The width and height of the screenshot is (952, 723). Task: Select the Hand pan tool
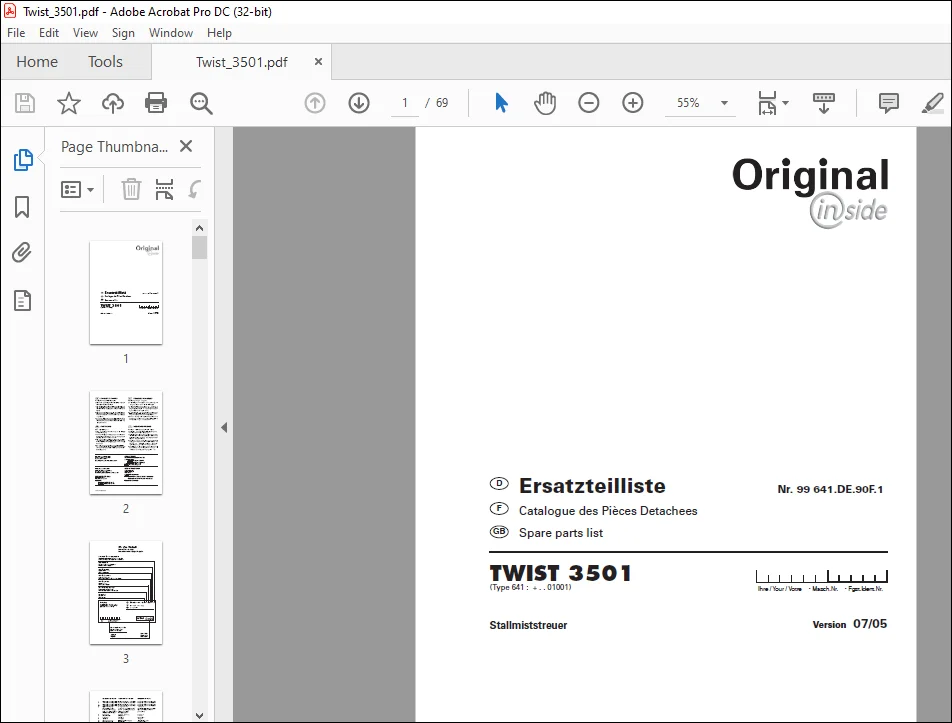(545, 103)
